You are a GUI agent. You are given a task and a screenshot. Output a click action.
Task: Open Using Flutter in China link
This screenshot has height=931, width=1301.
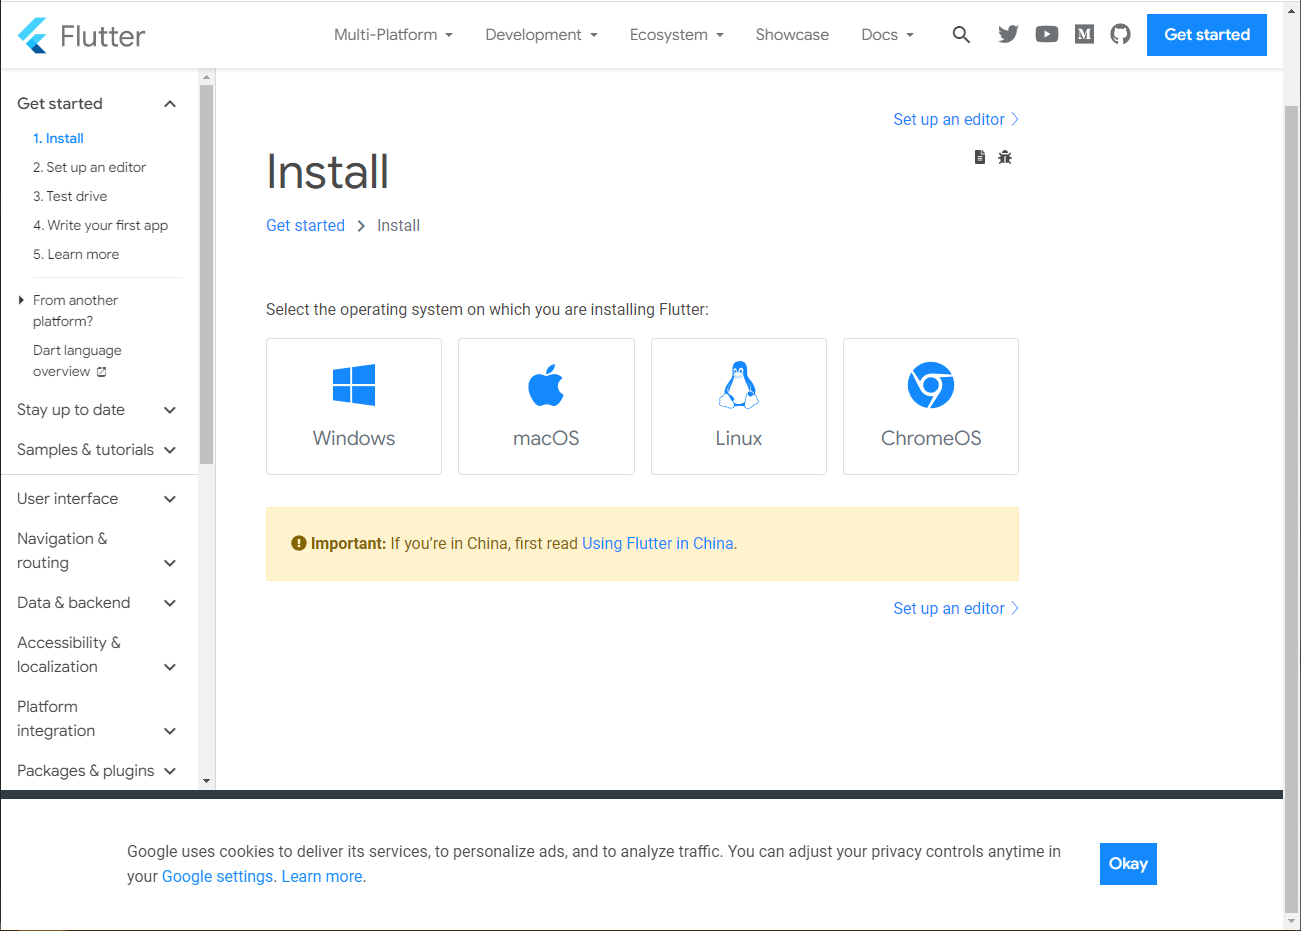(658, 544)
